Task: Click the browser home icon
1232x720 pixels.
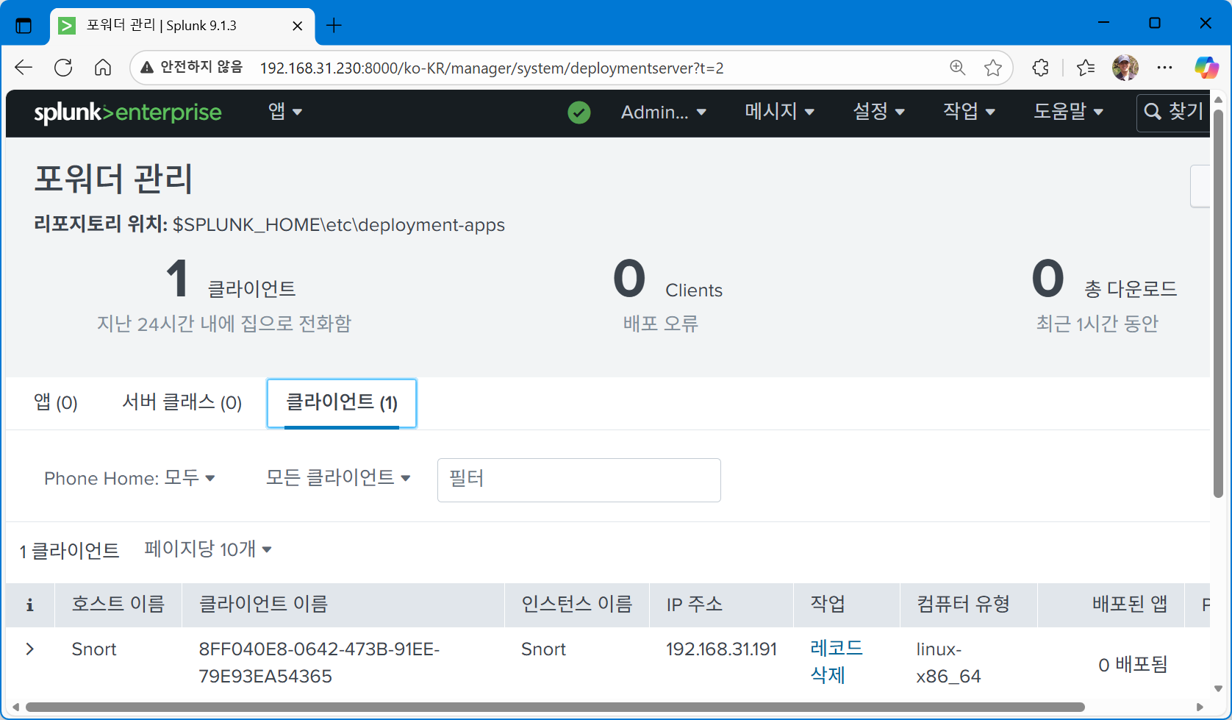Action: click(x=100, y=67)
